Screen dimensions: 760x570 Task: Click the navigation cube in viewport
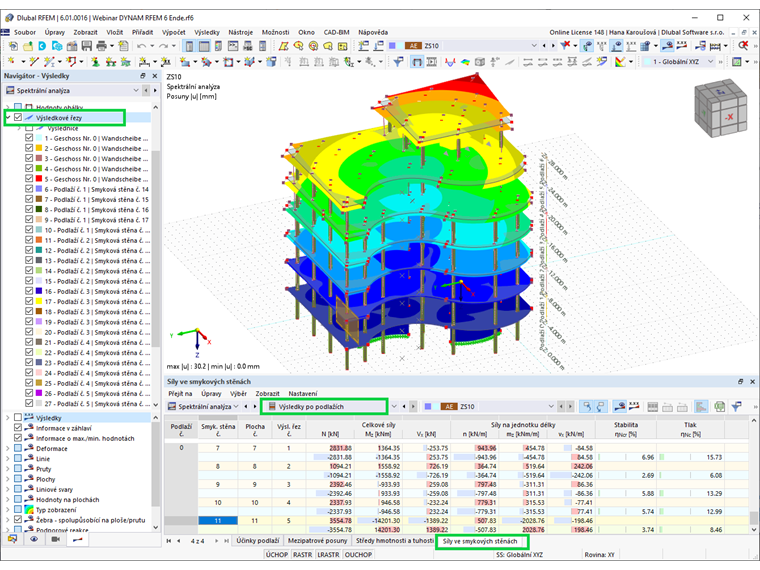pos(720,108)
